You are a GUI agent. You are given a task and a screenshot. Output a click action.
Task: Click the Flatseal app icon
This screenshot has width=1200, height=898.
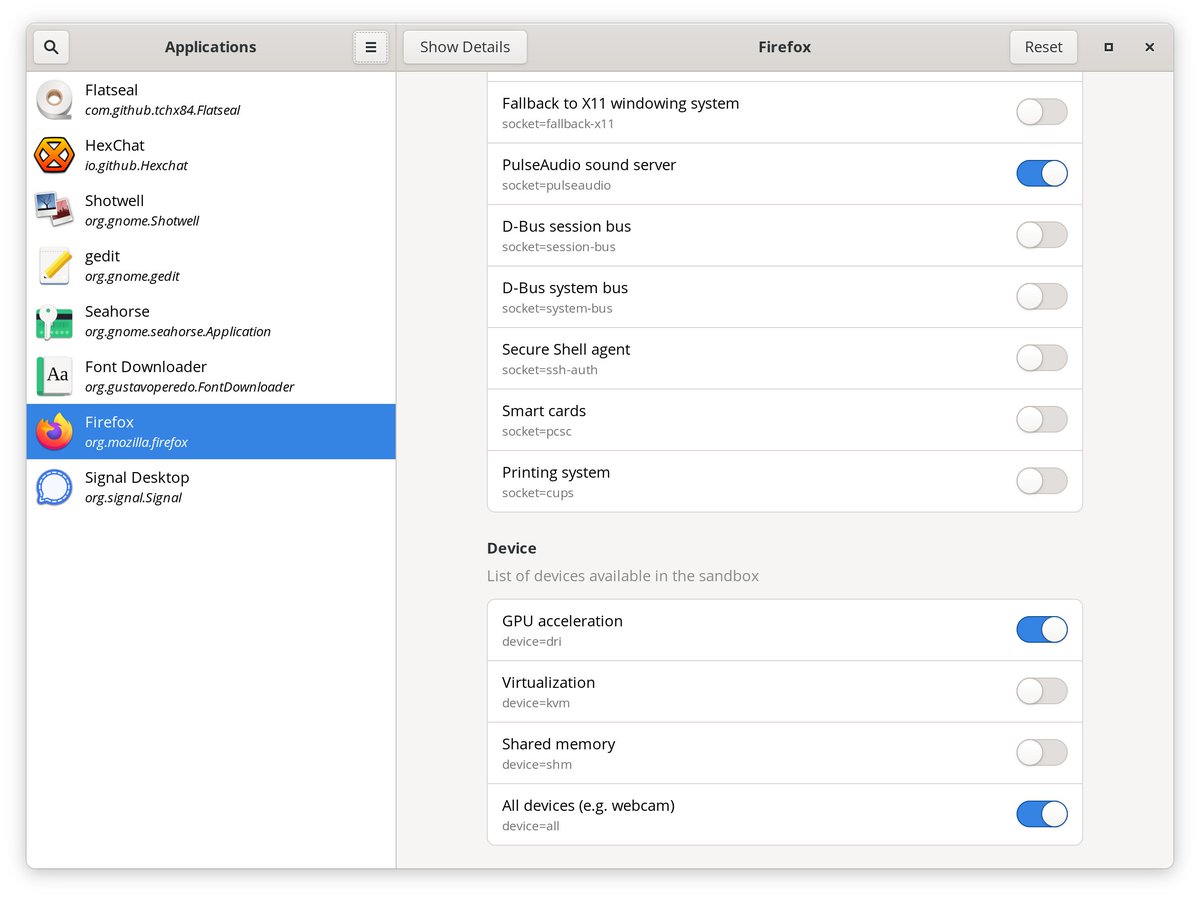(x=54, y=100)
